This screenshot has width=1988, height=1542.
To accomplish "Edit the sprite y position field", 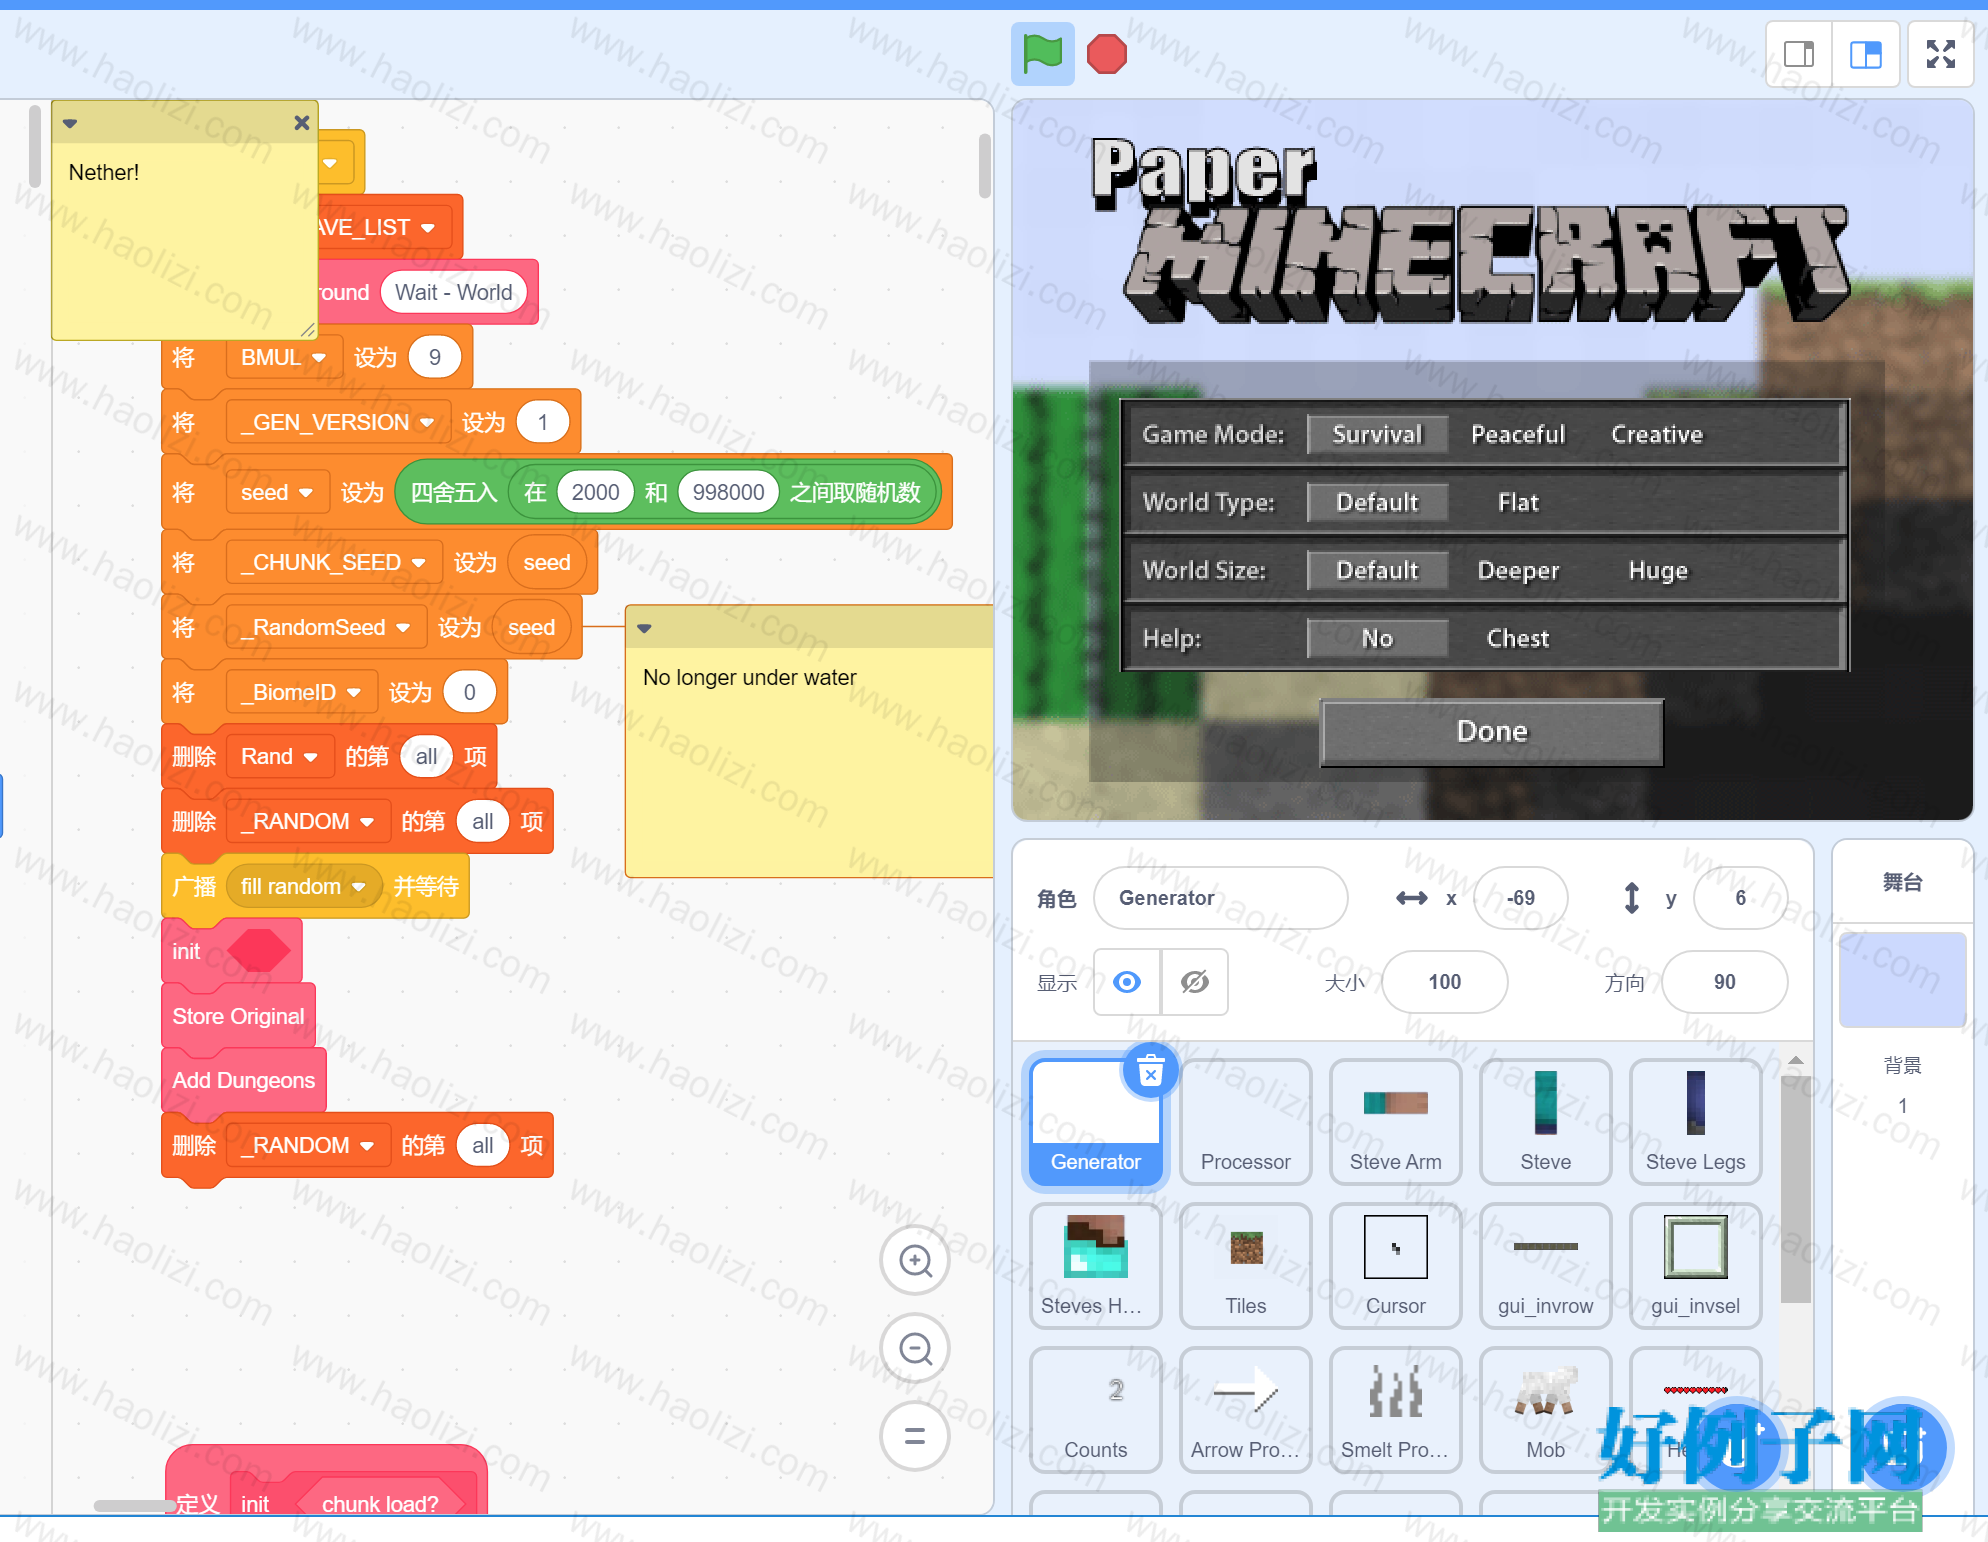I will pyautogui.click(x=1740, y=898).
